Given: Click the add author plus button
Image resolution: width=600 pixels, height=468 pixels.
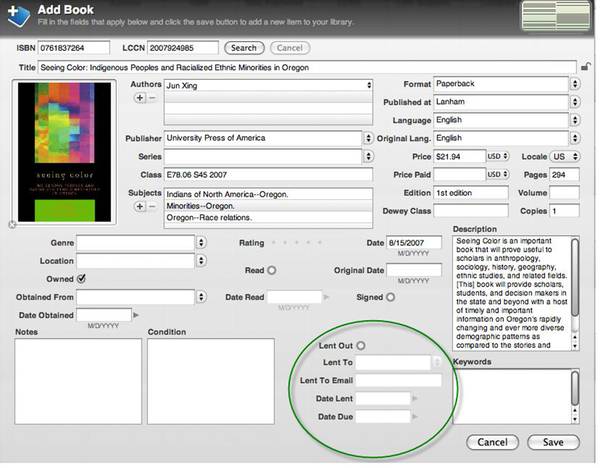Looking at the screenshot, I should [139, 98].
